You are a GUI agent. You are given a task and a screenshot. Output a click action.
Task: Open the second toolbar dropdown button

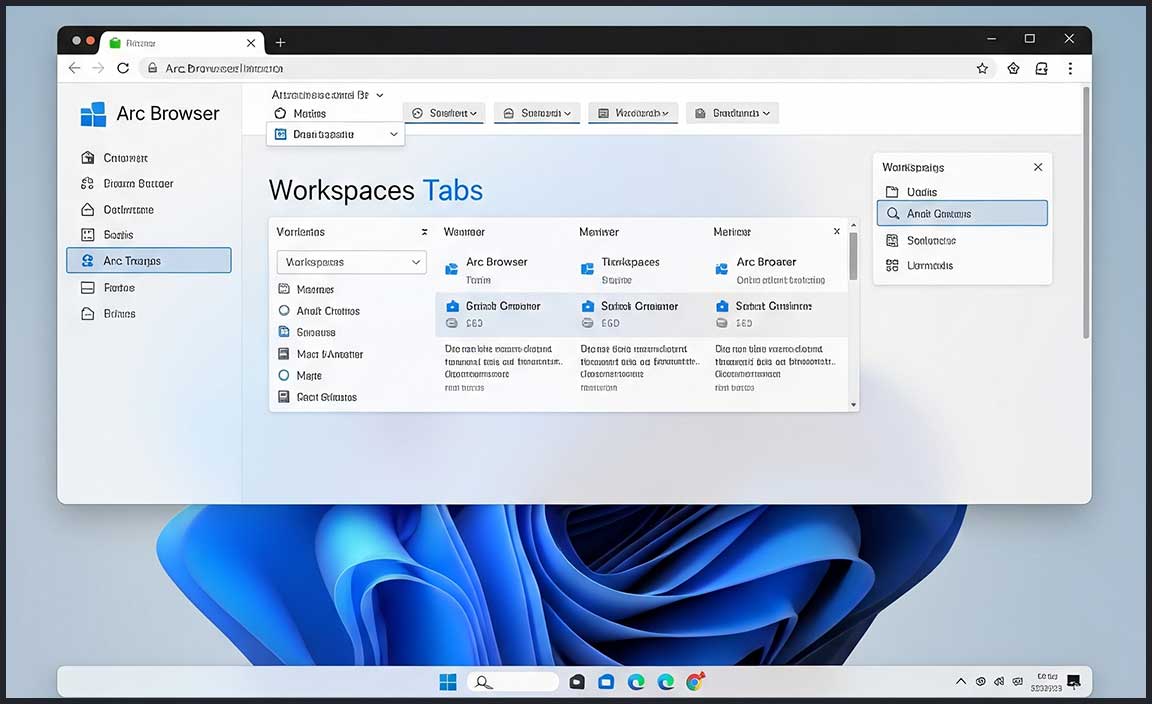(x=537, y=113)
